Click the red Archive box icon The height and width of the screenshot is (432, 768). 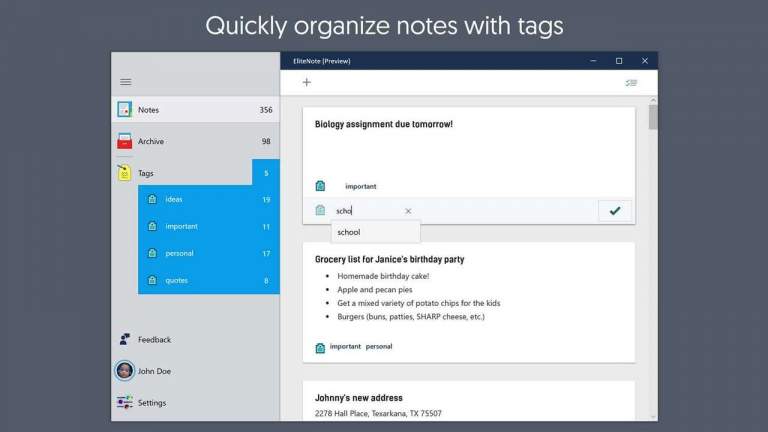tap(124, 141)
